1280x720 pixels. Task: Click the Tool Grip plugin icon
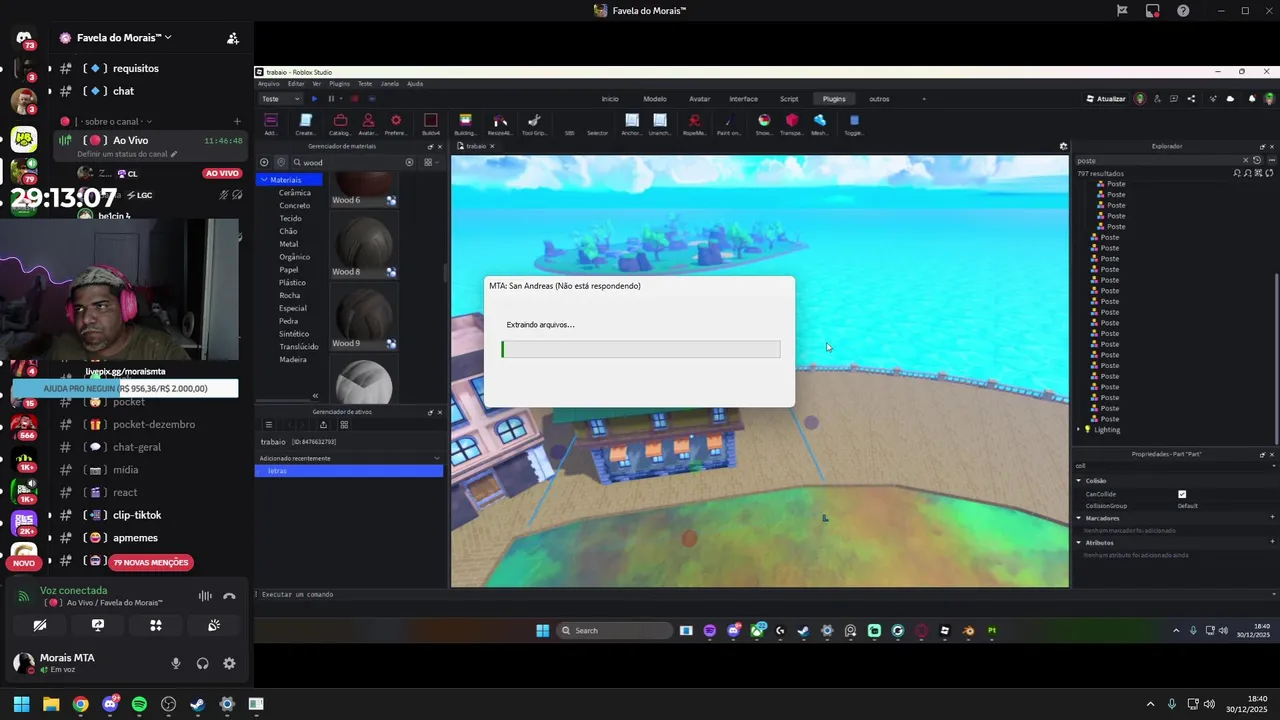tap(534, 121)
